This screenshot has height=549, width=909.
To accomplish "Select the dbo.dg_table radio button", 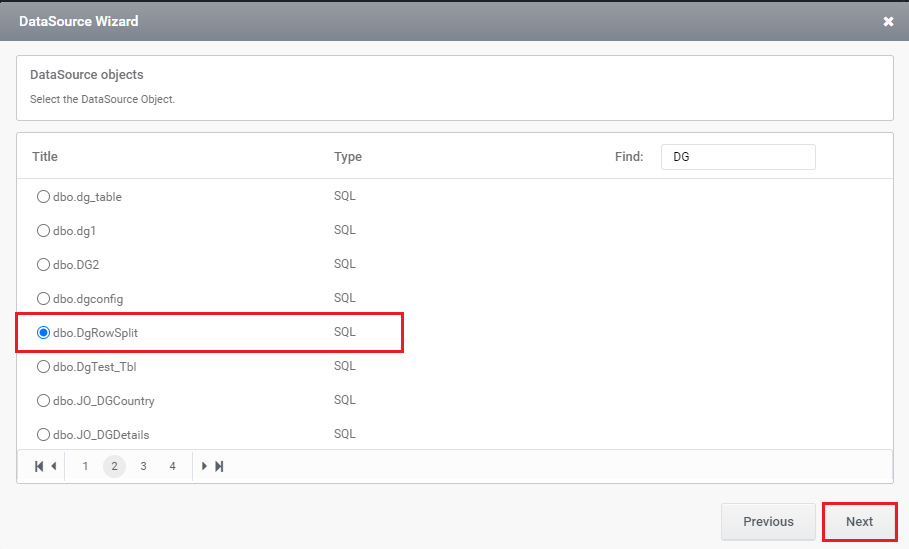I will coord(43,197).
